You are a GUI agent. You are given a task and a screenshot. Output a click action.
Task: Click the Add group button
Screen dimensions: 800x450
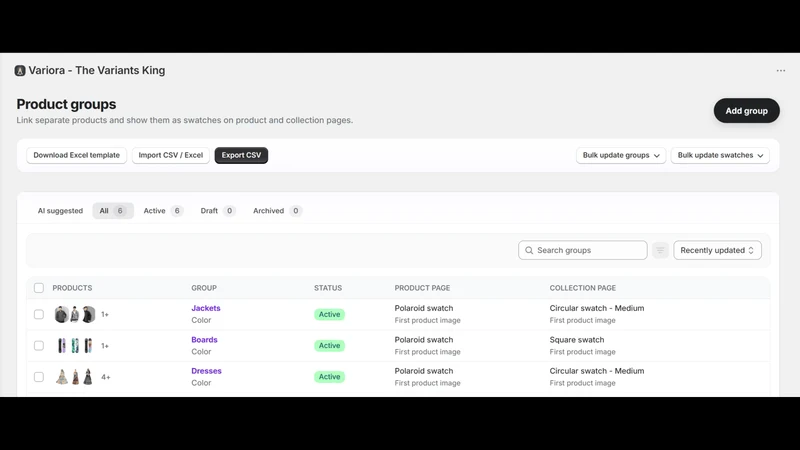(746, 111)
